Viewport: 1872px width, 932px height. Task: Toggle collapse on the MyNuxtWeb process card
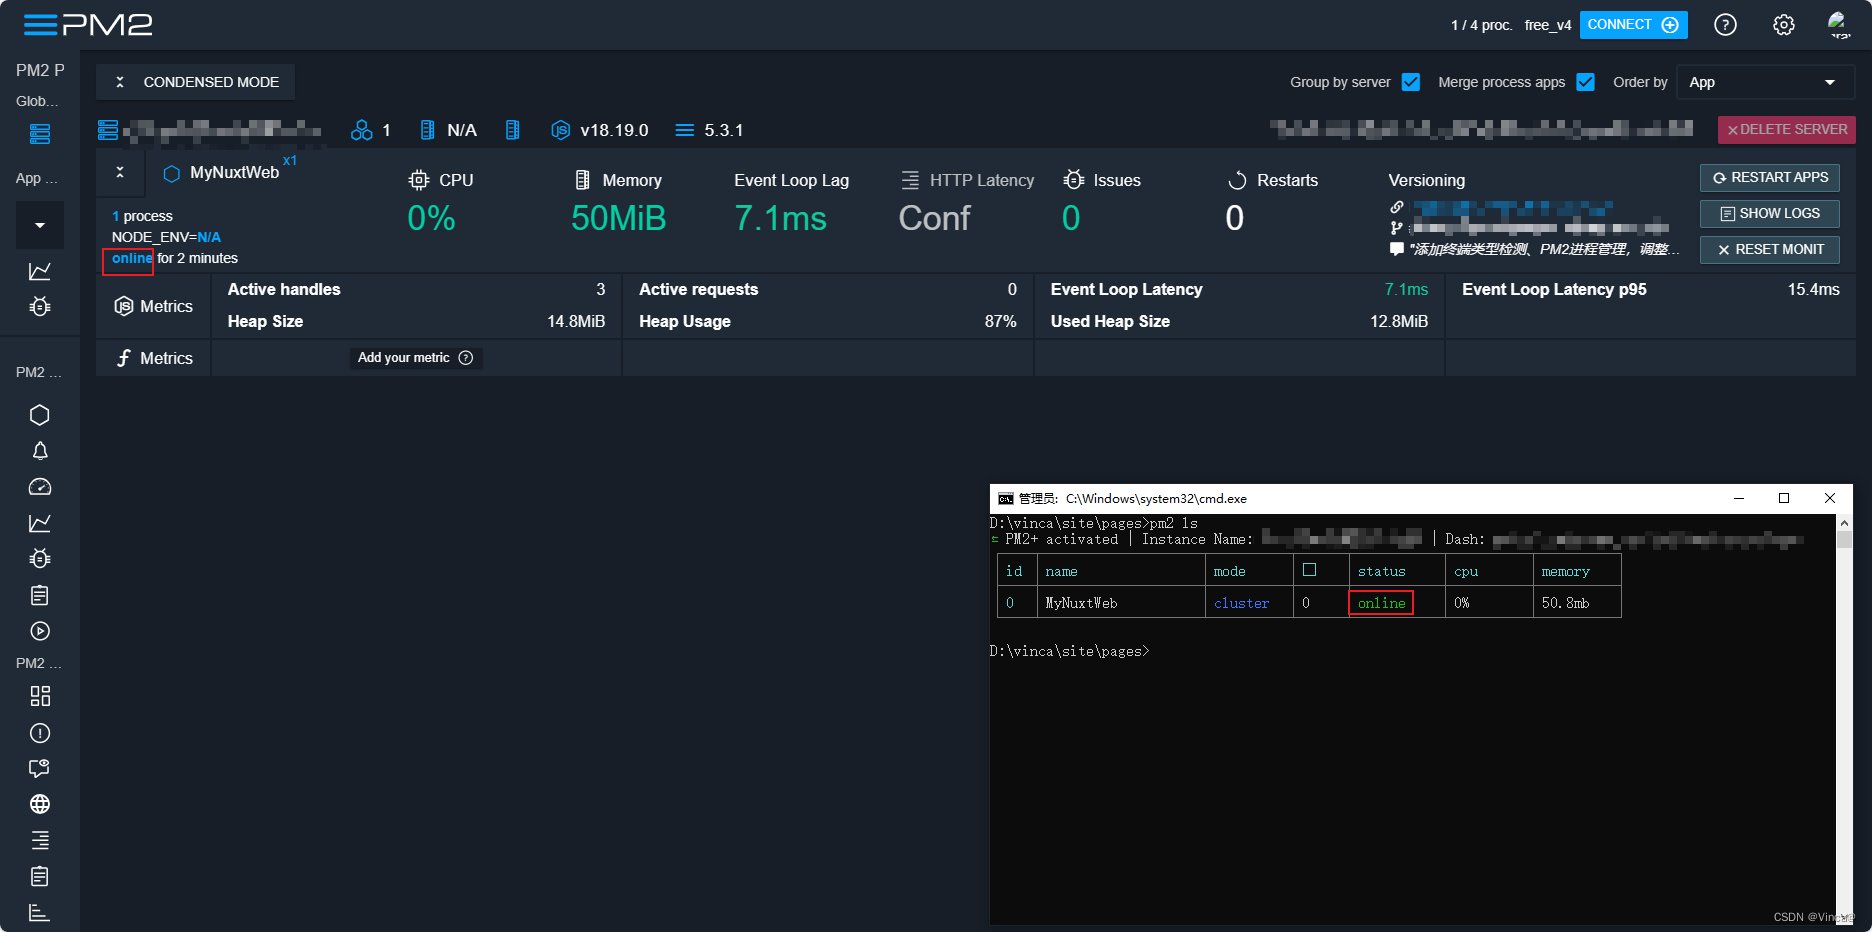(x=120, y=173)
